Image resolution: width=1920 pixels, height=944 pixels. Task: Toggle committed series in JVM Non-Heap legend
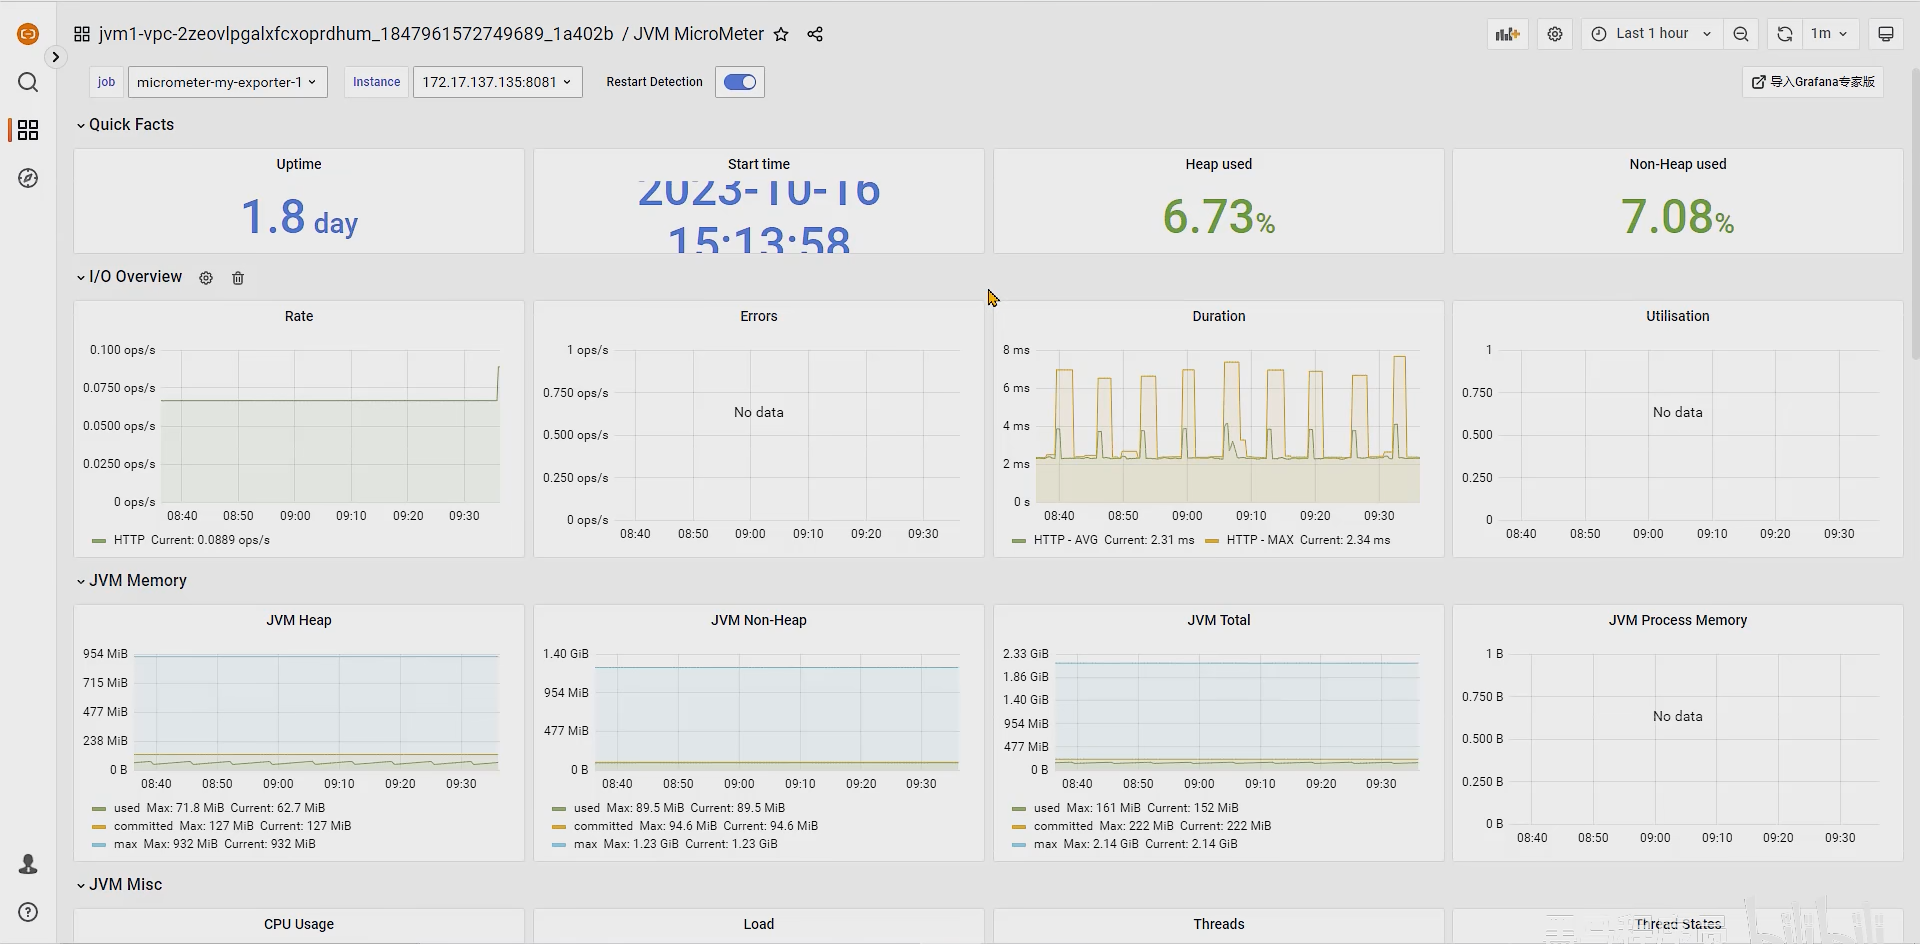(603, 826)
